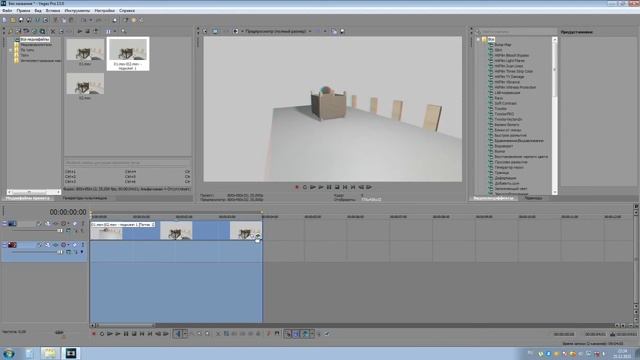Pause playback in video preview transport

click(x=329, y=187)
